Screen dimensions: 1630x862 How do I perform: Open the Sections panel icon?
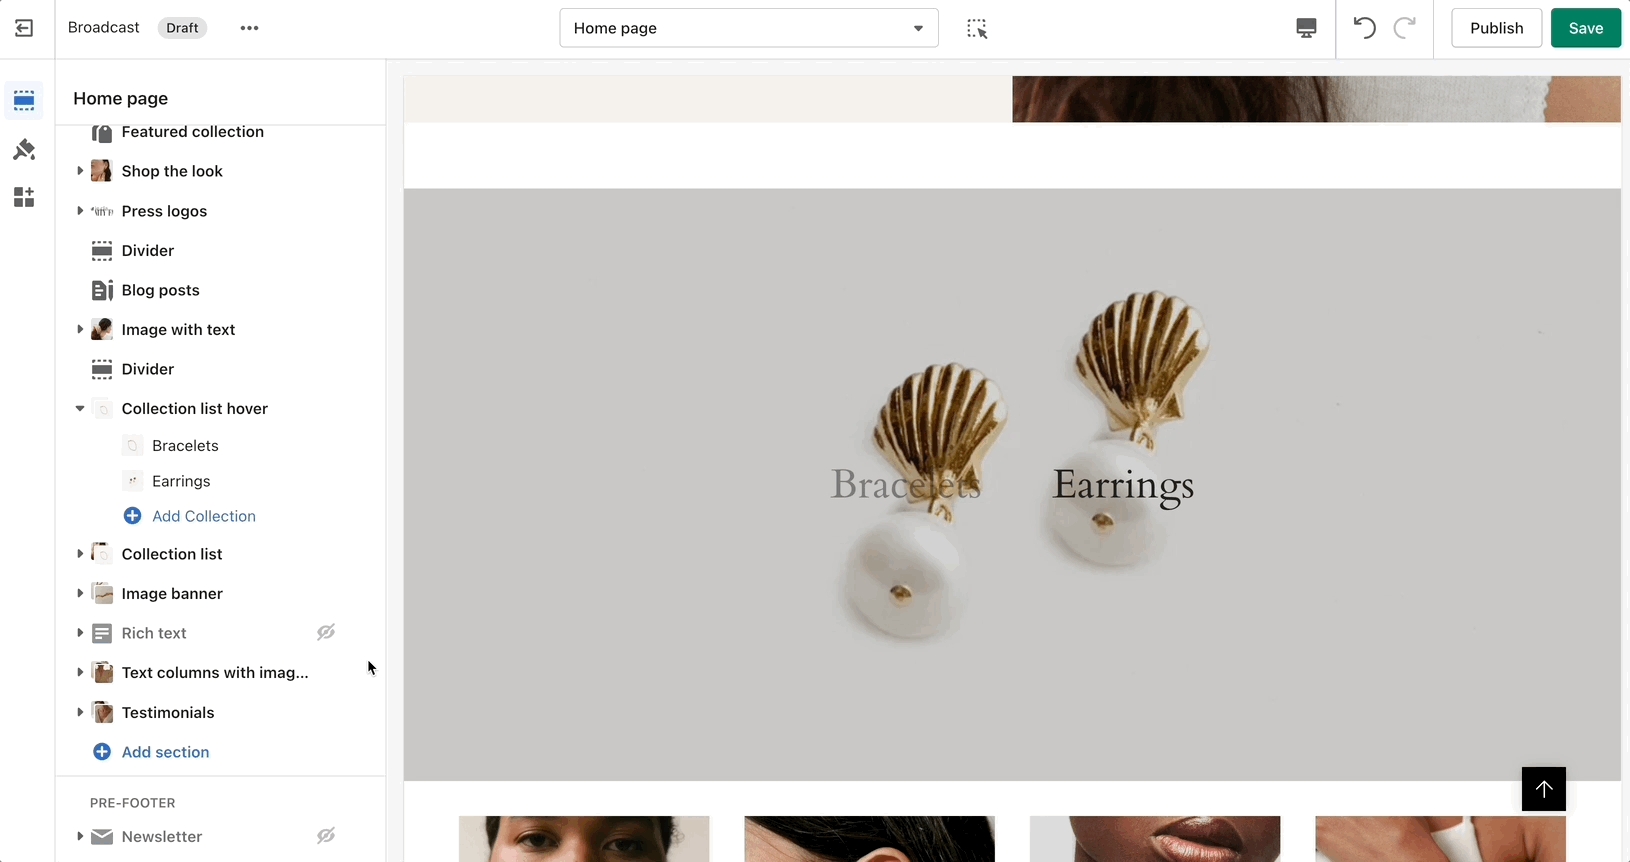pyautogui.click(x=24, y=101)
